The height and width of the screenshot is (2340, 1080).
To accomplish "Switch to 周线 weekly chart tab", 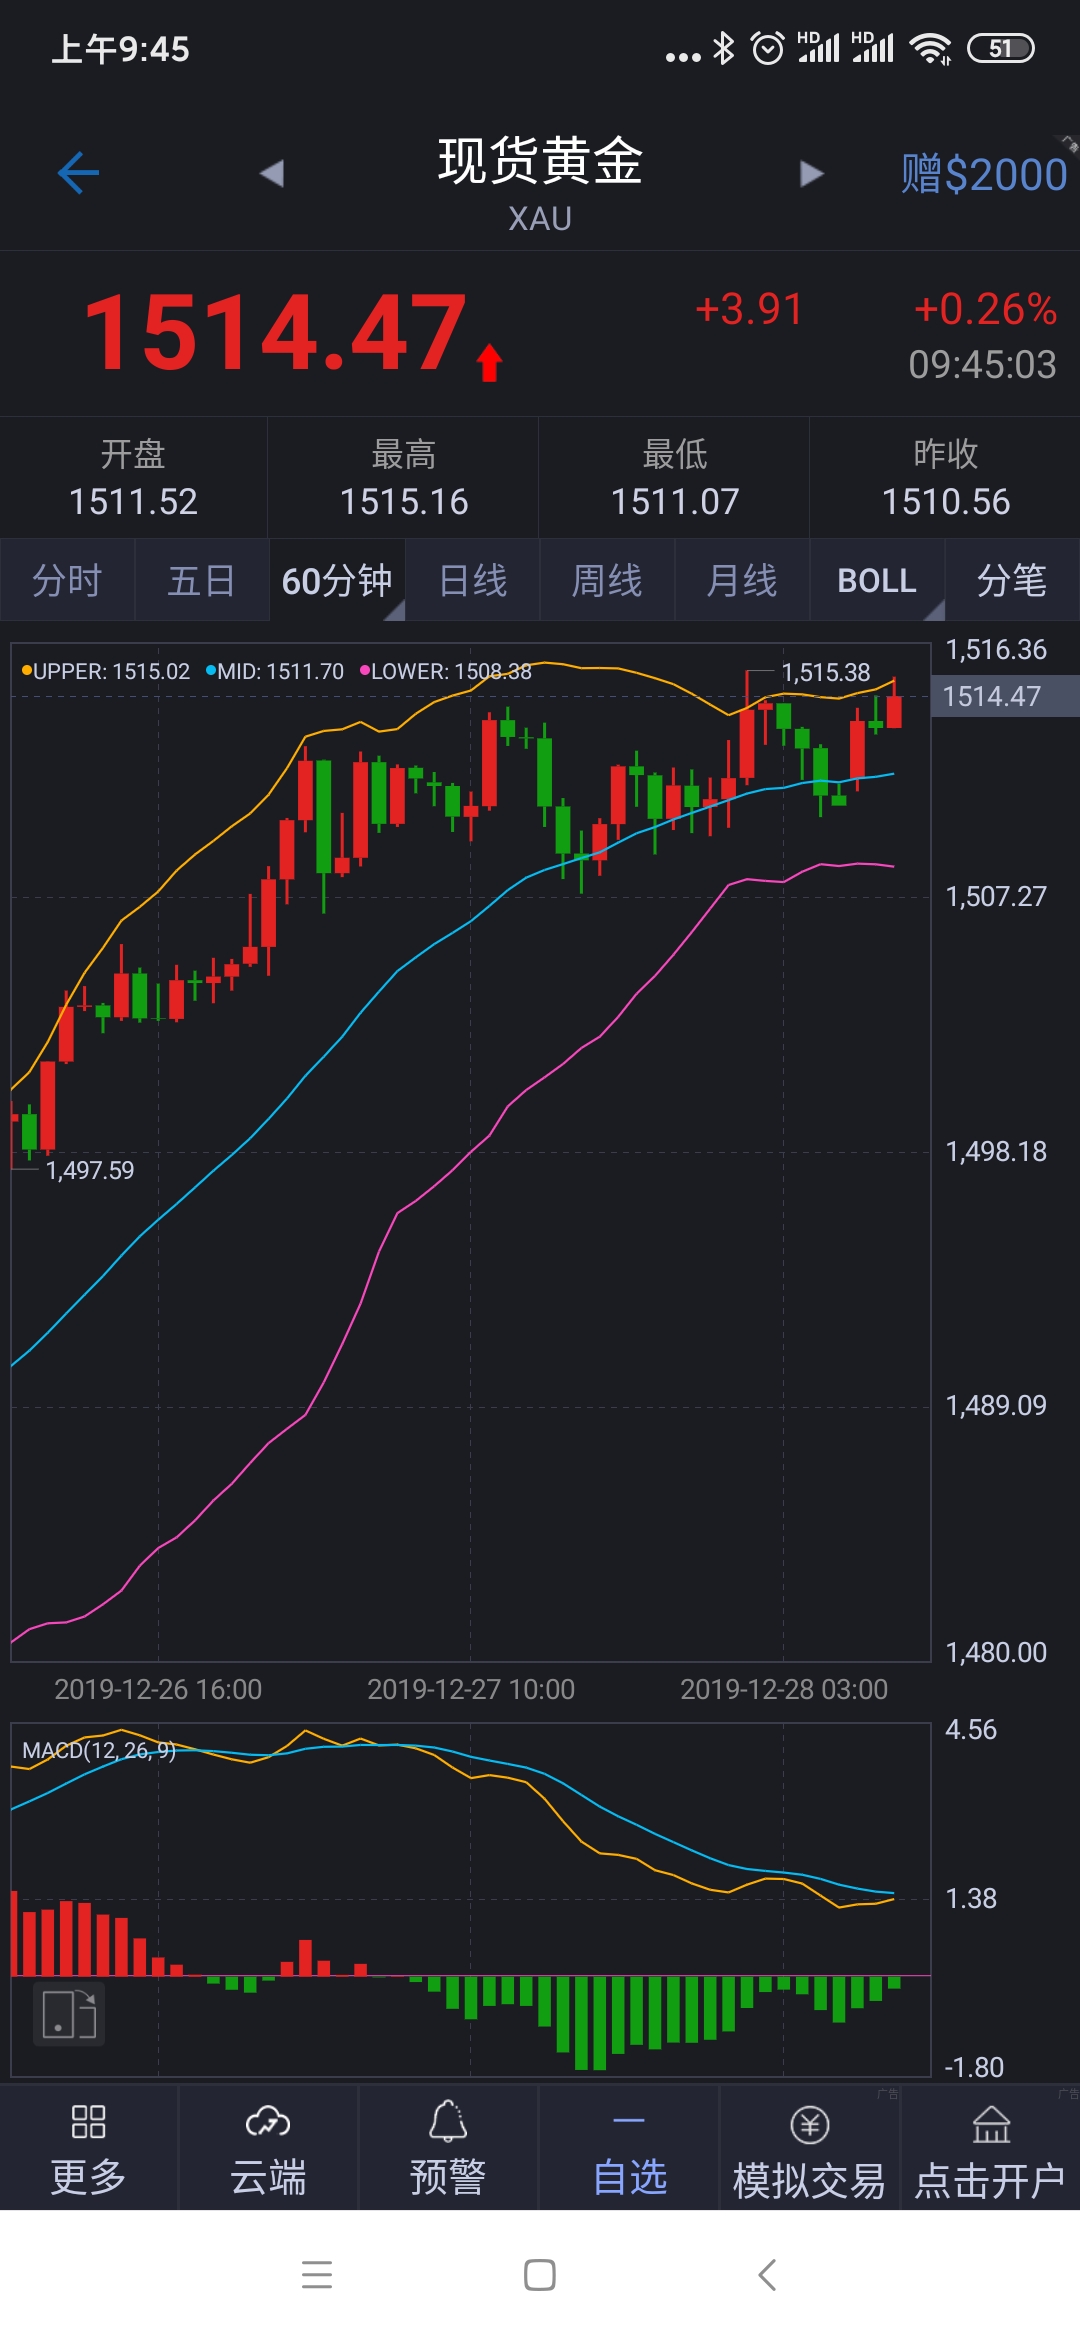I will tap(607, 580).
